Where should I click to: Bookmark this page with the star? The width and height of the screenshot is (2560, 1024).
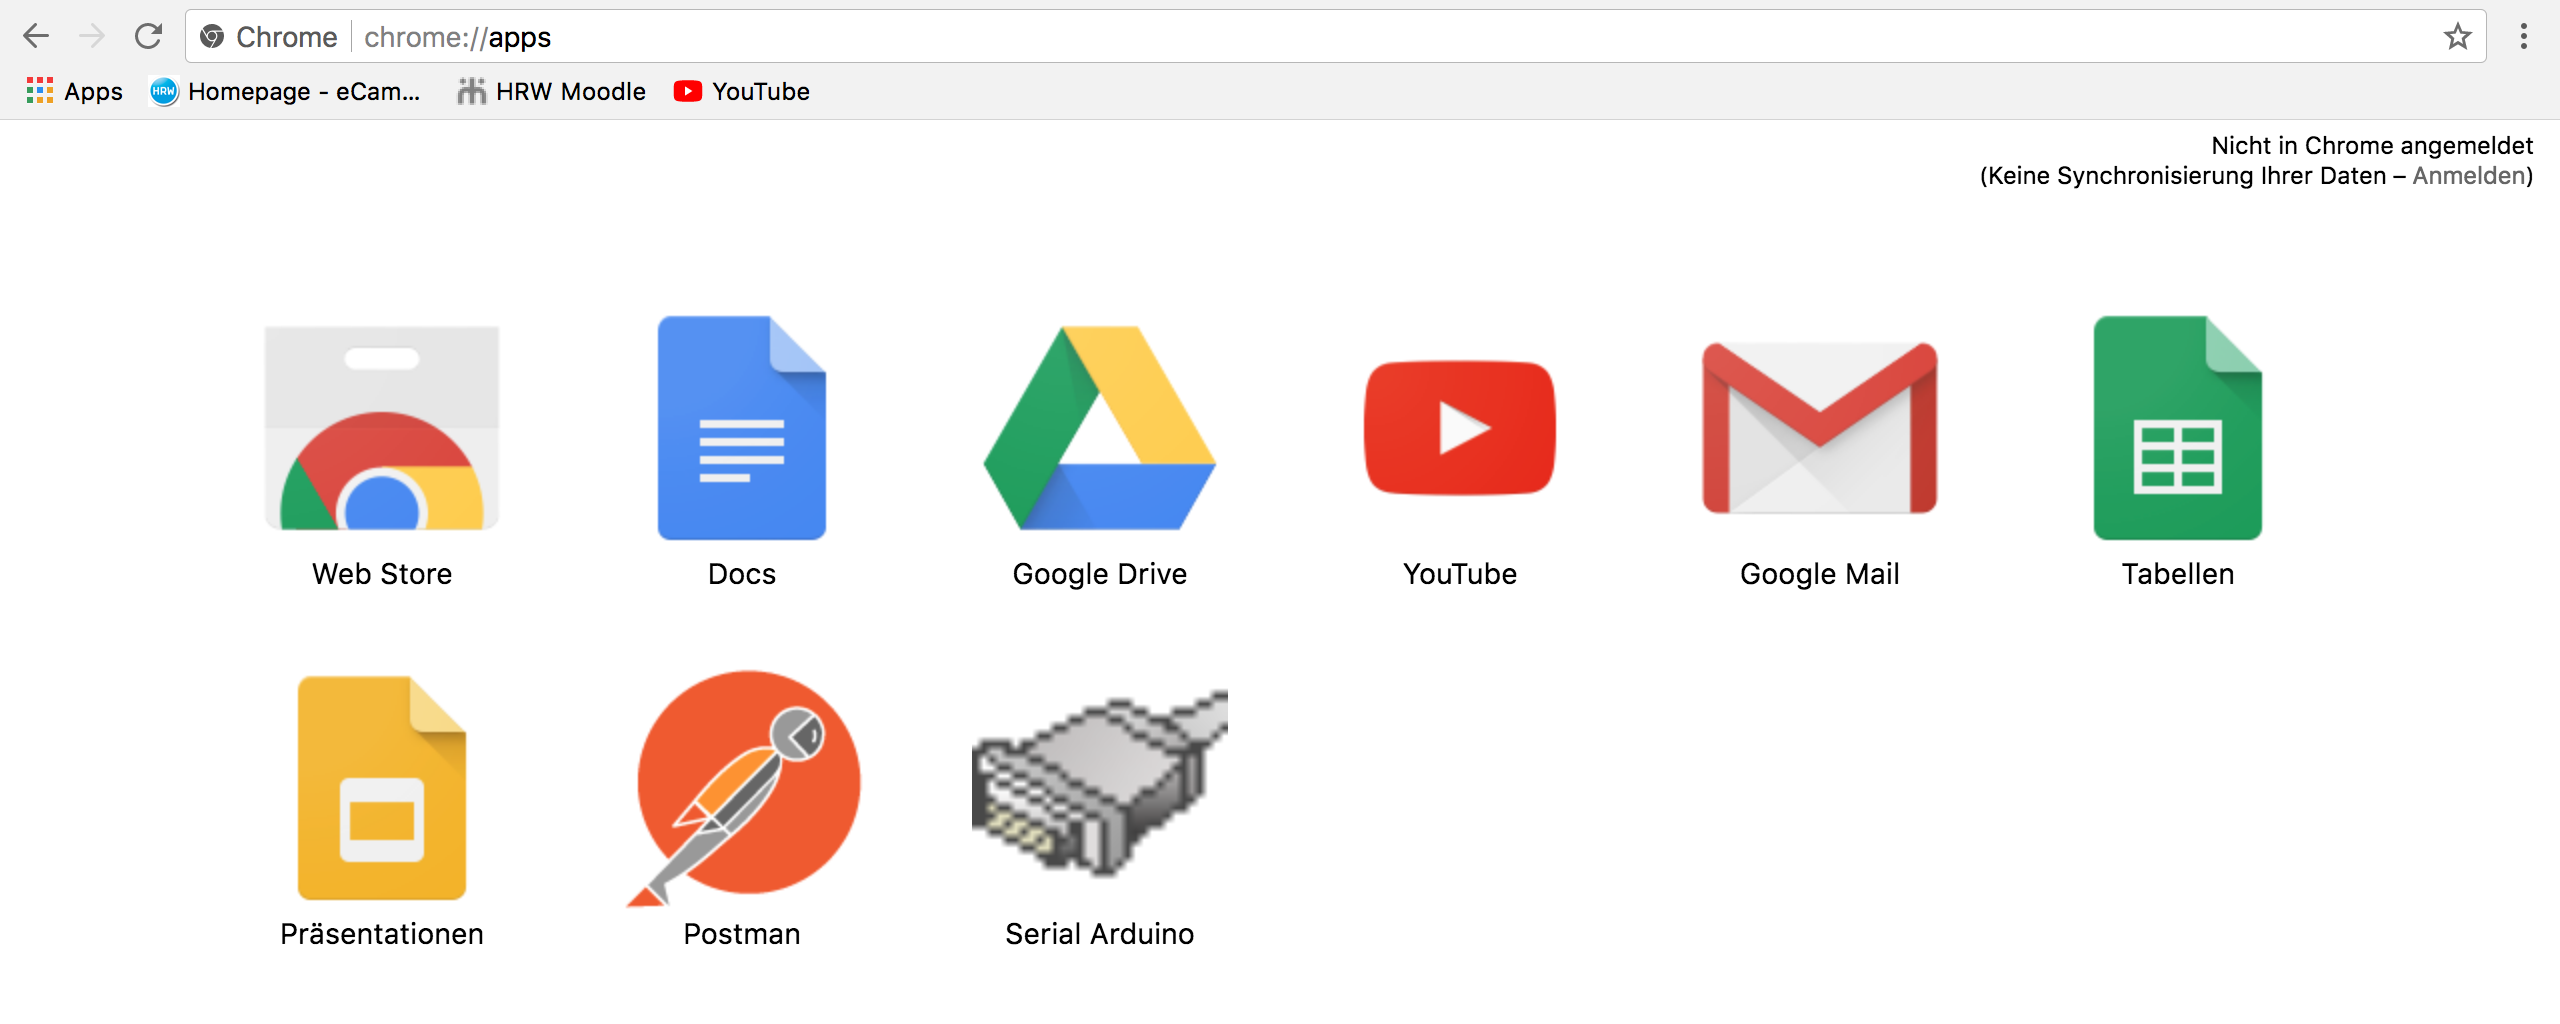tap(2457, 37)
